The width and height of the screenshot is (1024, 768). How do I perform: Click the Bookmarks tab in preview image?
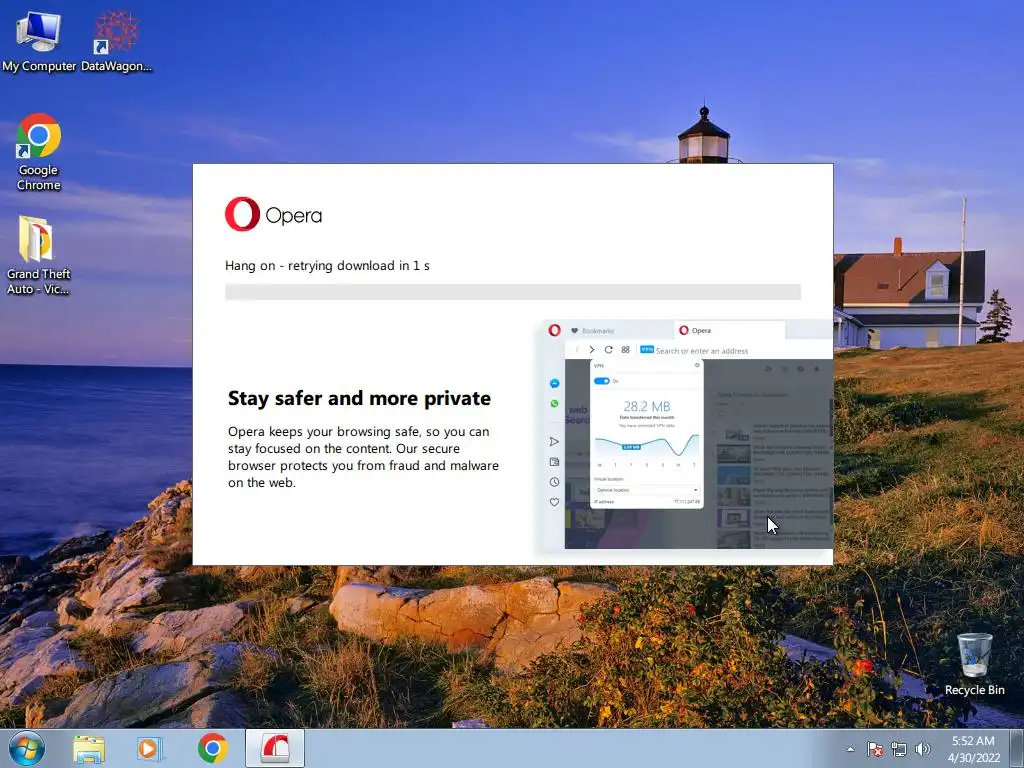[x=592, y=330]
